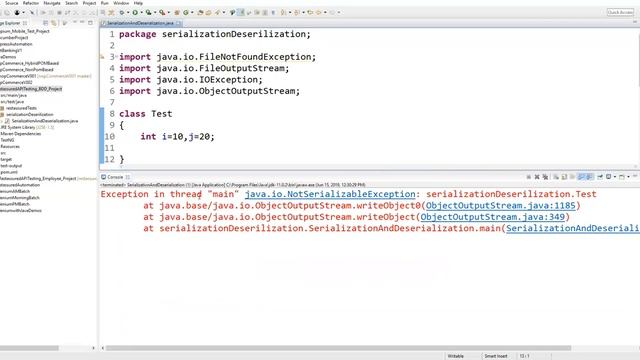Click the Package Explorer horizontal scrollbar
Image resolution: width=640 pixels, height=360 pixels.
point(29,348)
